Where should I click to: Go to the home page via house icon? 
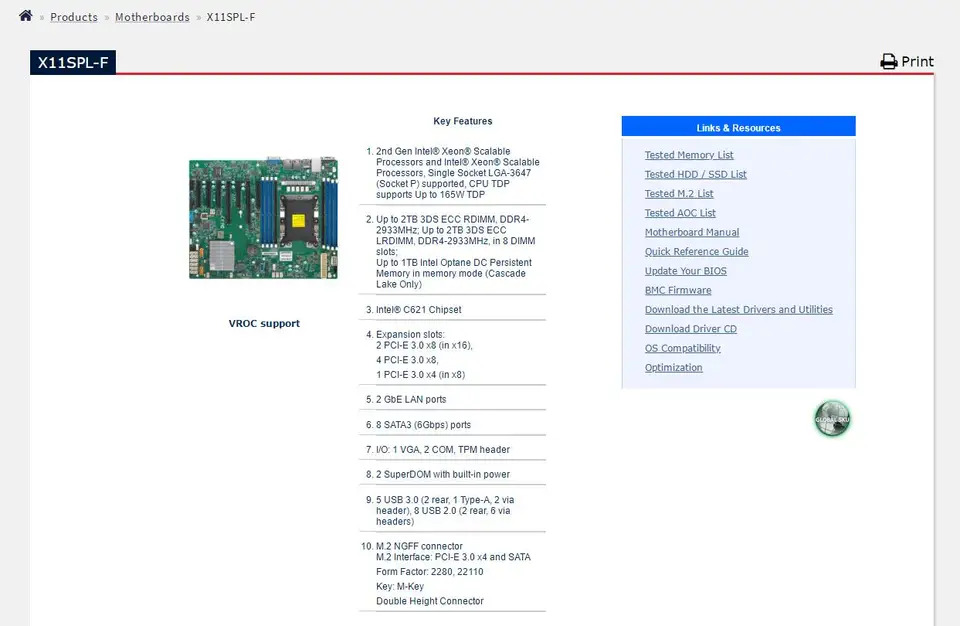(x=26, y=15)
